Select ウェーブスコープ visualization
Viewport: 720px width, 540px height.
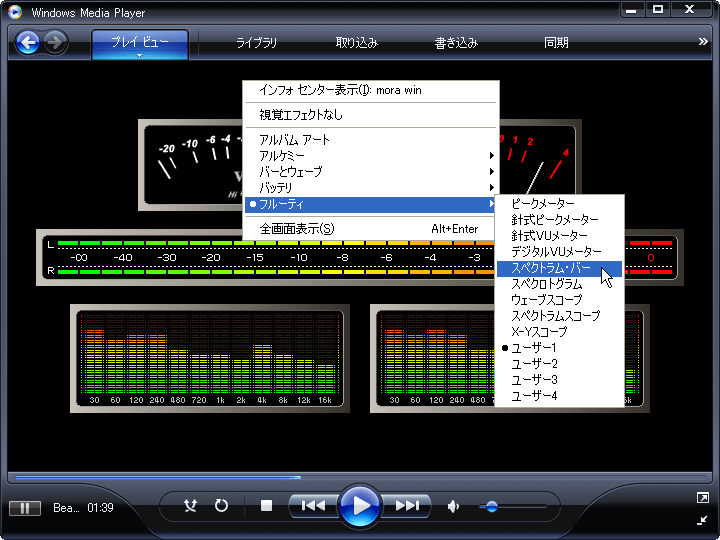point(559,300)
